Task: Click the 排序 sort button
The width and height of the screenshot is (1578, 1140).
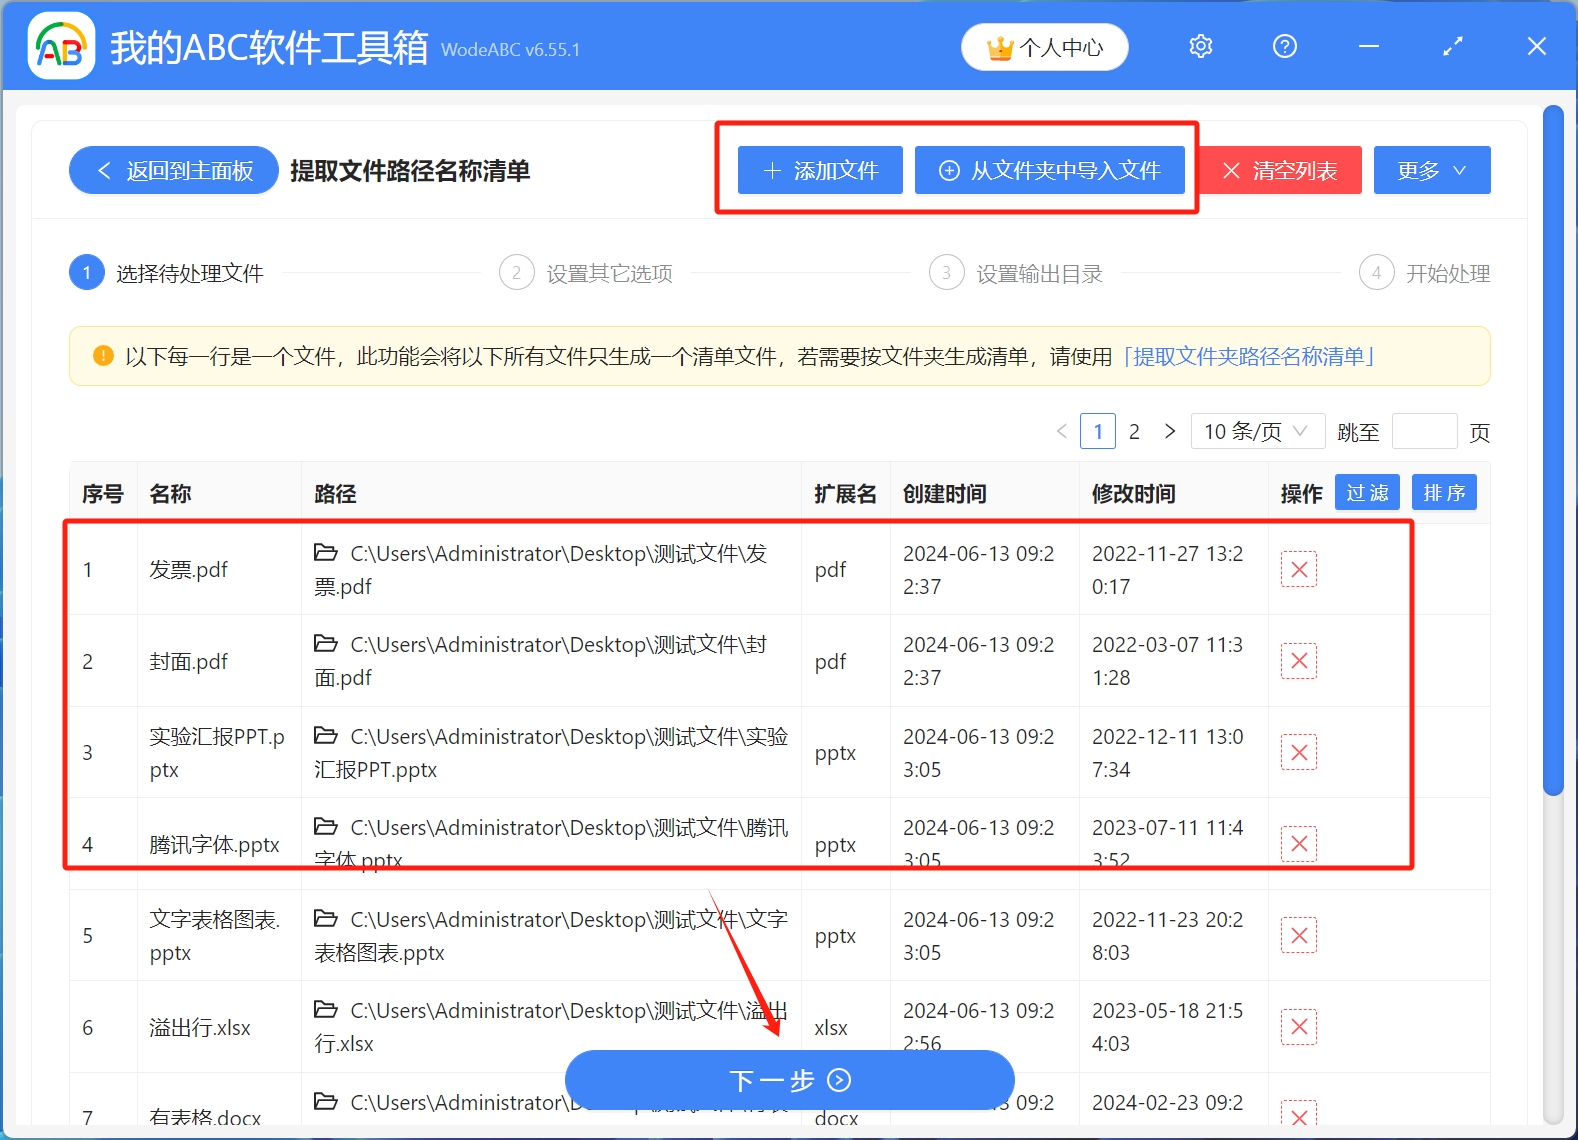Action: tap(1444, 493)
